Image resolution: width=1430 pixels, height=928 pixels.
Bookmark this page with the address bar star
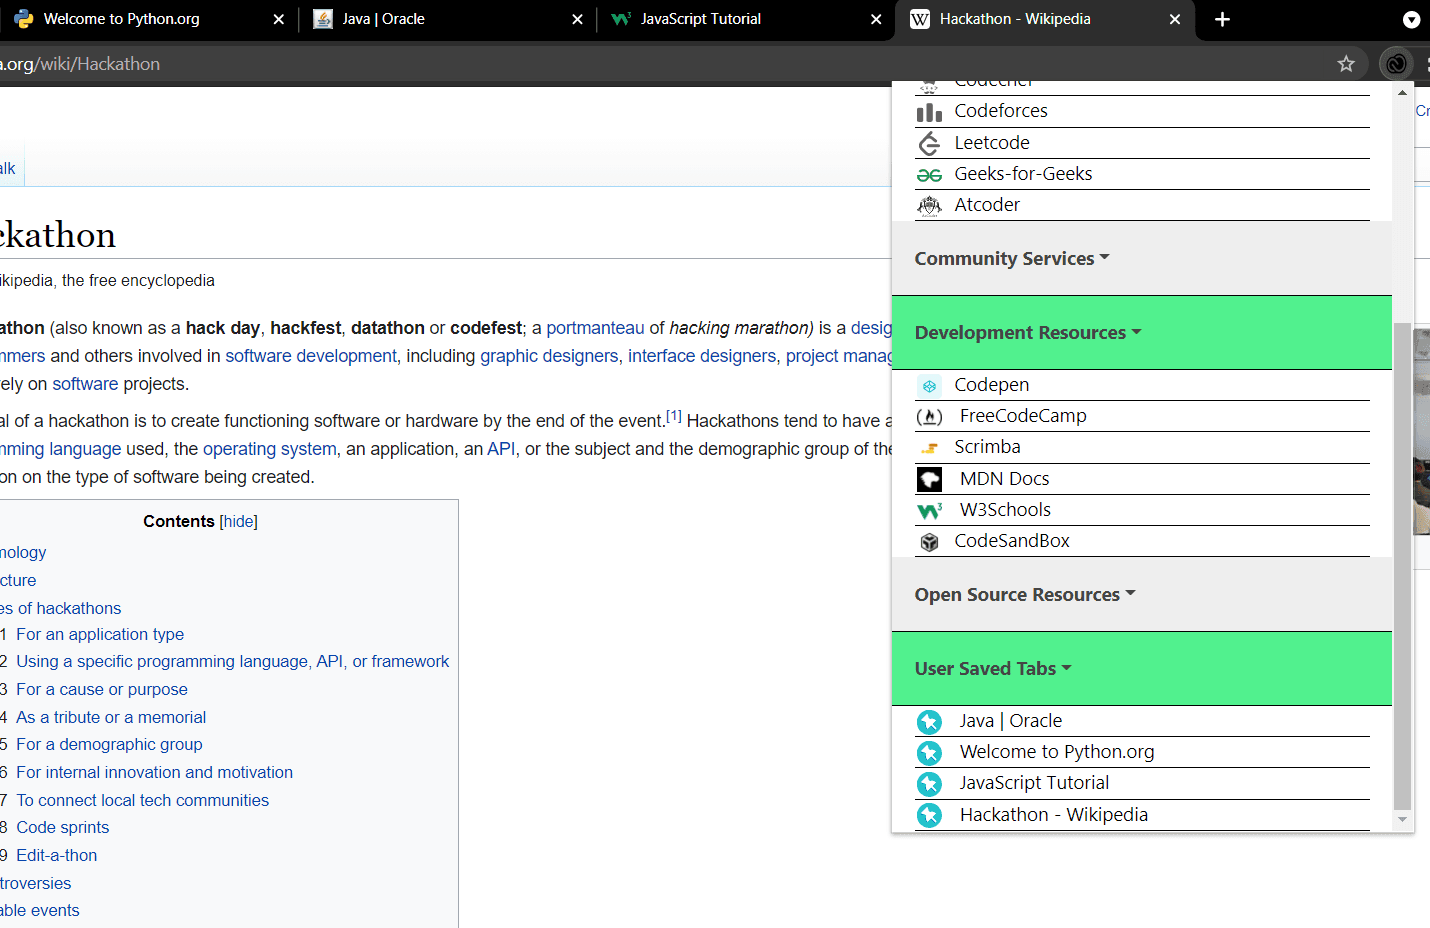point(1346,64)
